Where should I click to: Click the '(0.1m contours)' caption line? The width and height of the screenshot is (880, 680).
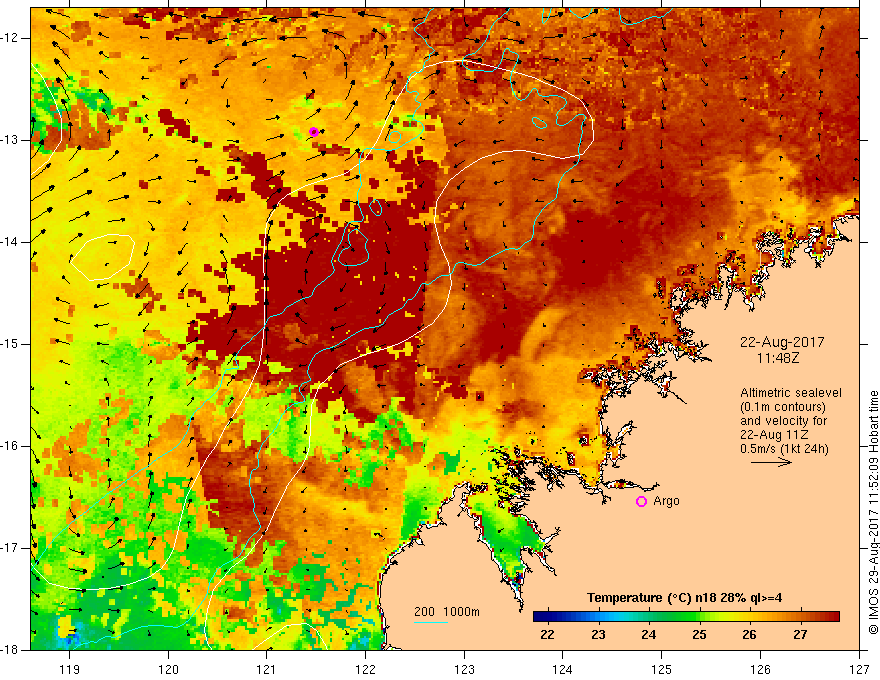pyautogui.click(x=782, y=407)
